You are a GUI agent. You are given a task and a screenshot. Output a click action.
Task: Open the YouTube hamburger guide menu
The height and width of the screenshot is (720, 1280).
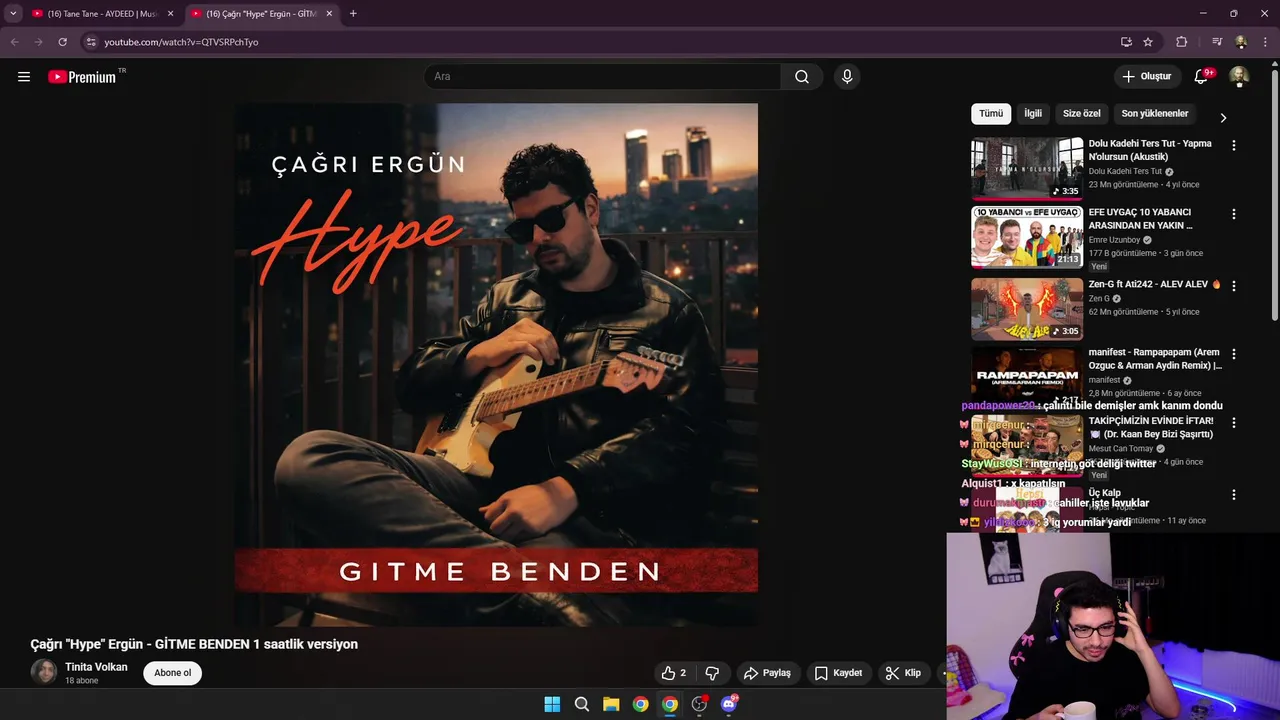click(24, 77)
